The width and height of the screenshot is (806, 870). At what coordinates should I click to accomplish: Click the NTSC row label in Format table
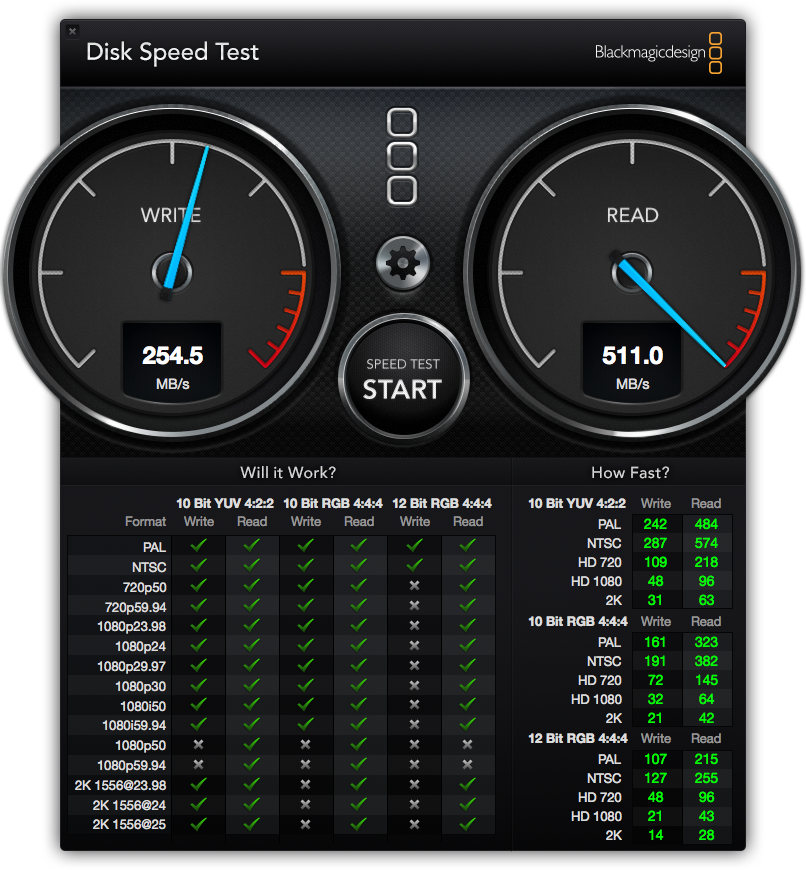pyautogui.click(x=149, y=567)
